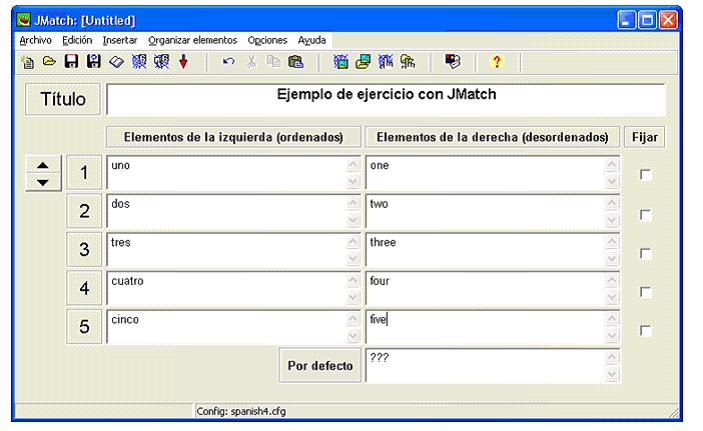Screen dimensions: 703x431
Task: Click the insert picture from folder icon
Action: (363, 61)
